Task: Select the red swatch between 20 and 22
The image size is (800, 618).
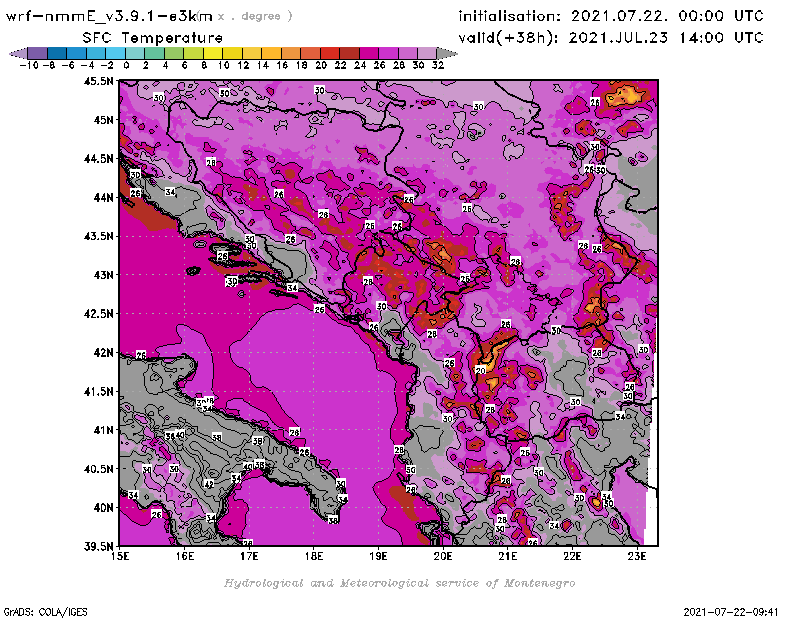Action: [329, 53]
